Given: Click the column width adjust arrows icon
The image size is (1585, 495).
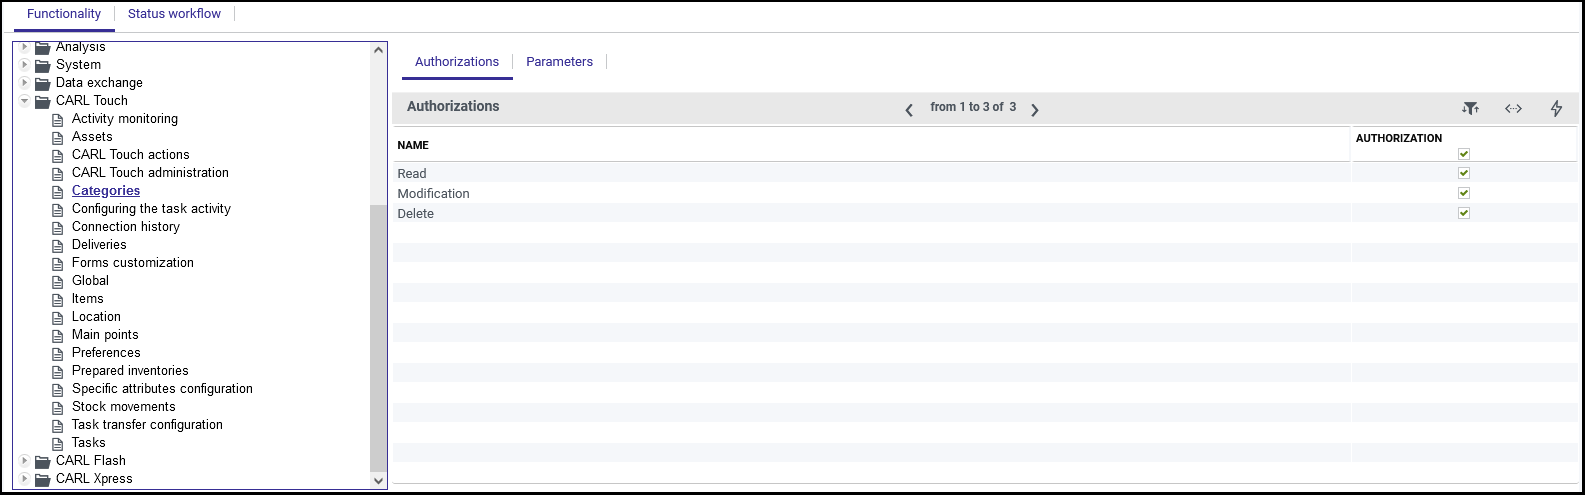Looking at the screenshot, I should pos(1513,108).
